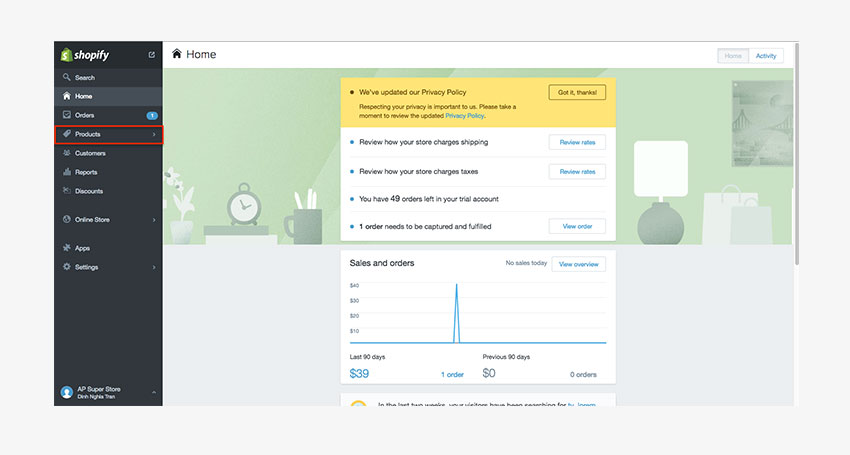850x455 pixels.
Task: Open Reports bar chart icon
Action: pyautogui.click(x=67, y=172)
